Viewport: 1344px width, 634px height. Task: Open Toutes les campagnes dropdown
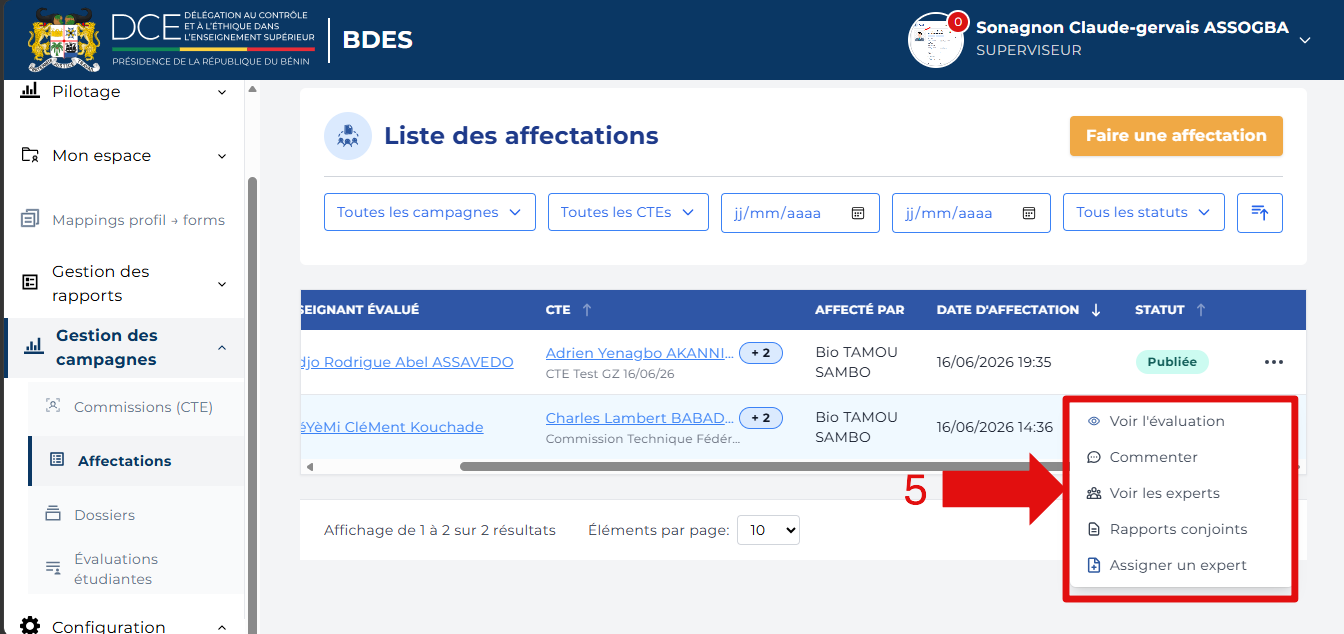click(x=430, y=212)
